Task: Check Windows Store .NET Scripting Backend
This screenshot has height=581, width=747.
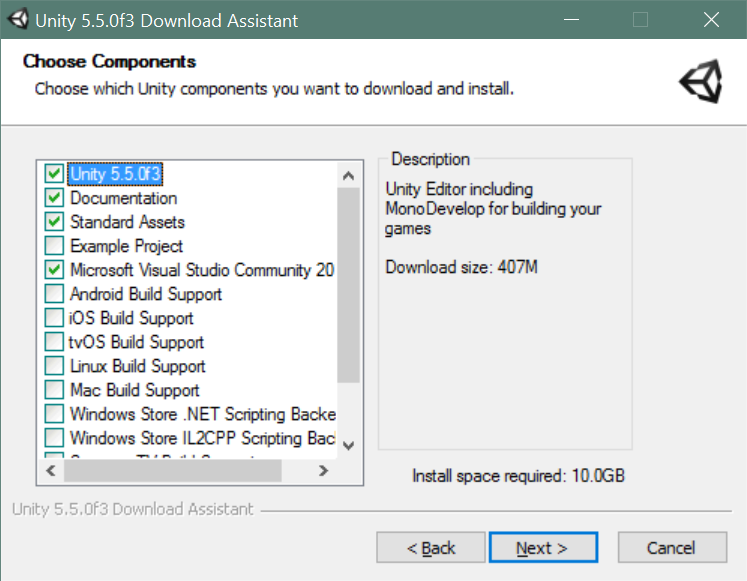Action: click(54, 414)
